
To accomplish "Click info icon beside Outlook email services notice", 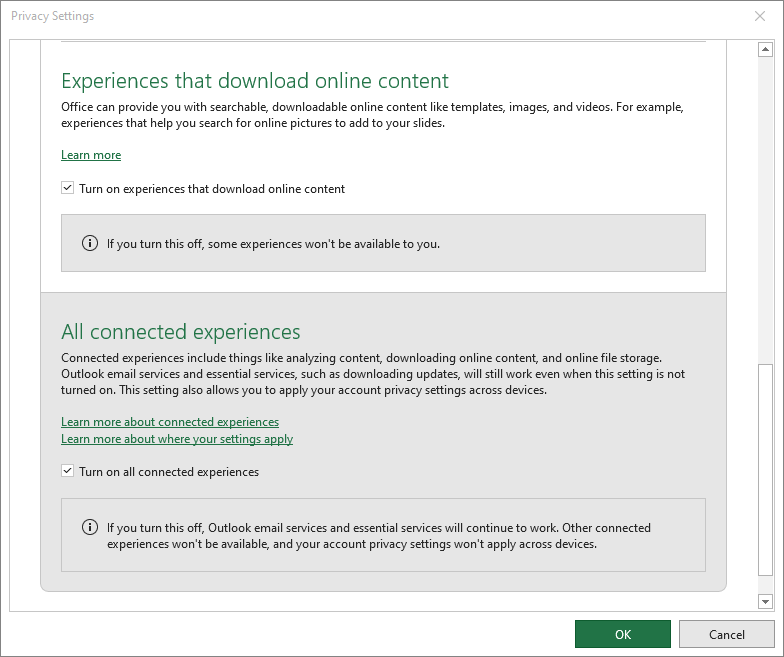I will click(90, 528).
